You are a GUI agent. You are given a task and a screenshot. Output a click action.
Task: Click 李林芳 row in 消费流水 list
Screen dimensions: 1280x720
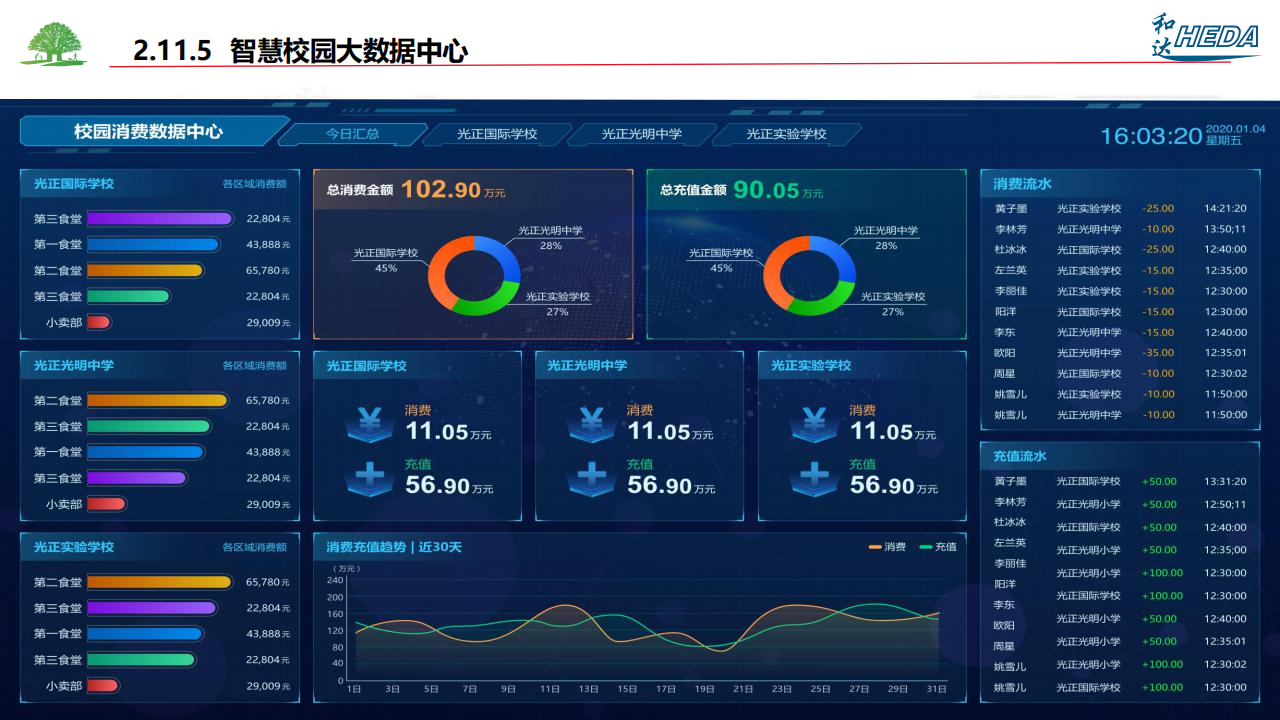[1120, 229]
